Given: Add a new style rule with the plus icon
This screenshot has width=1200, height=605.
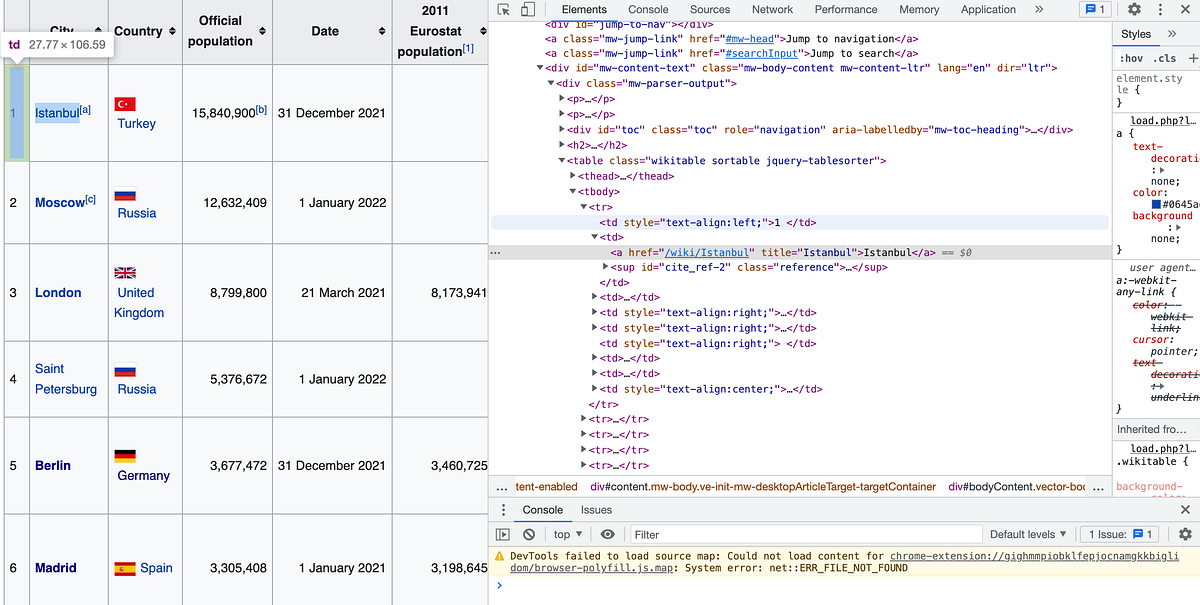Looking at the screenshot, I should (x=1193, y=59).
